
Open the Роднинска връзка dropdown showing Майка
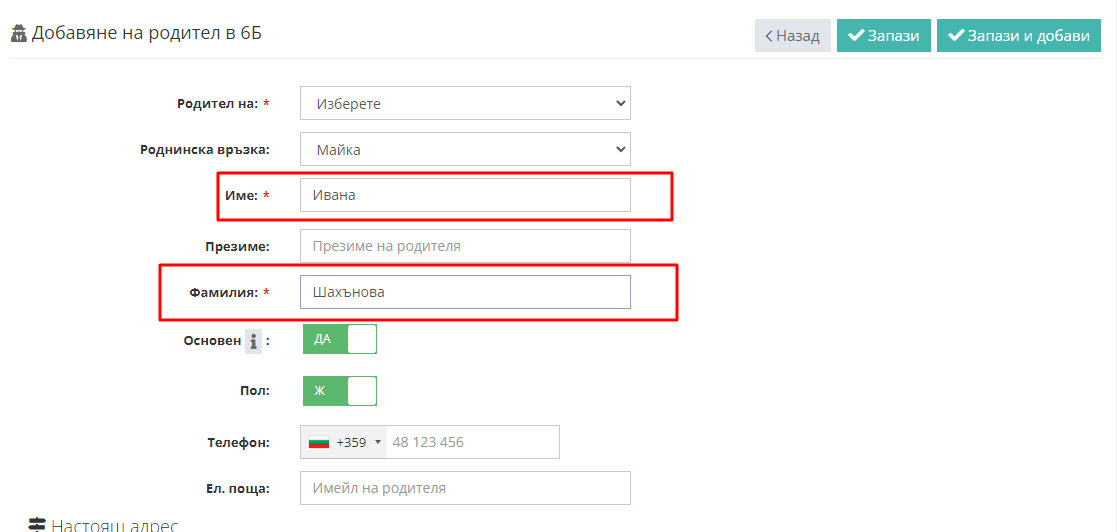coord(465,150)
